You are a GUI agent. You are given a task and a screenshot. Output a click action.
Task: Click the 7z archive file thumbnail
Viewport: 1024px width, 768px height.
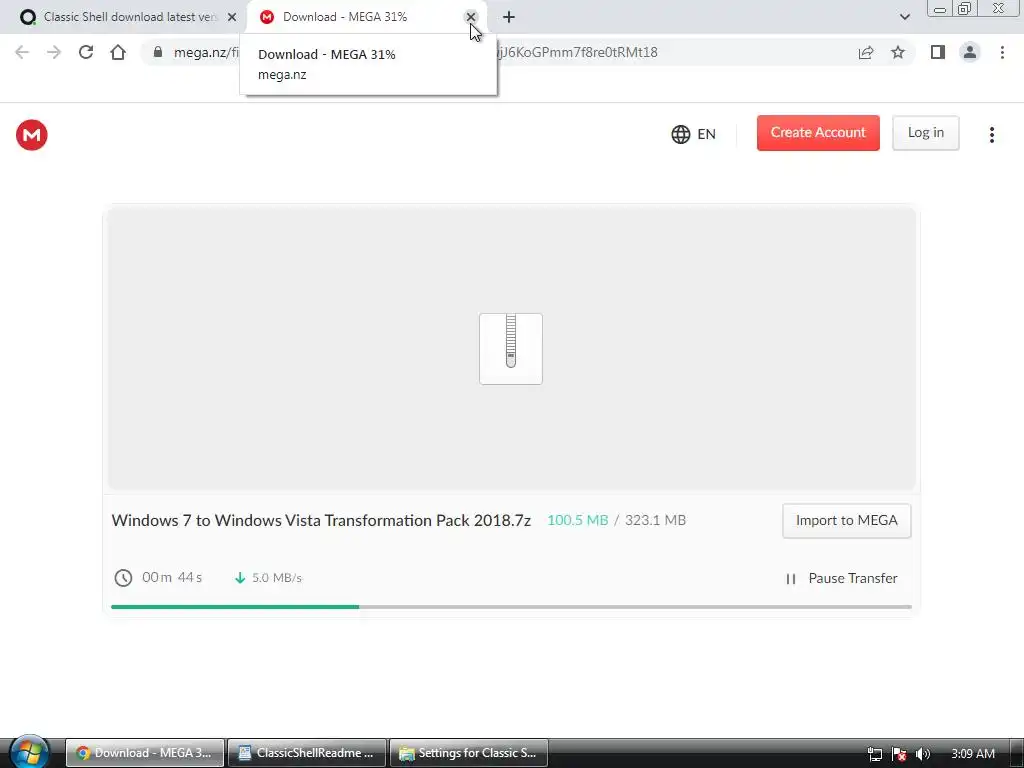[511, 349]
